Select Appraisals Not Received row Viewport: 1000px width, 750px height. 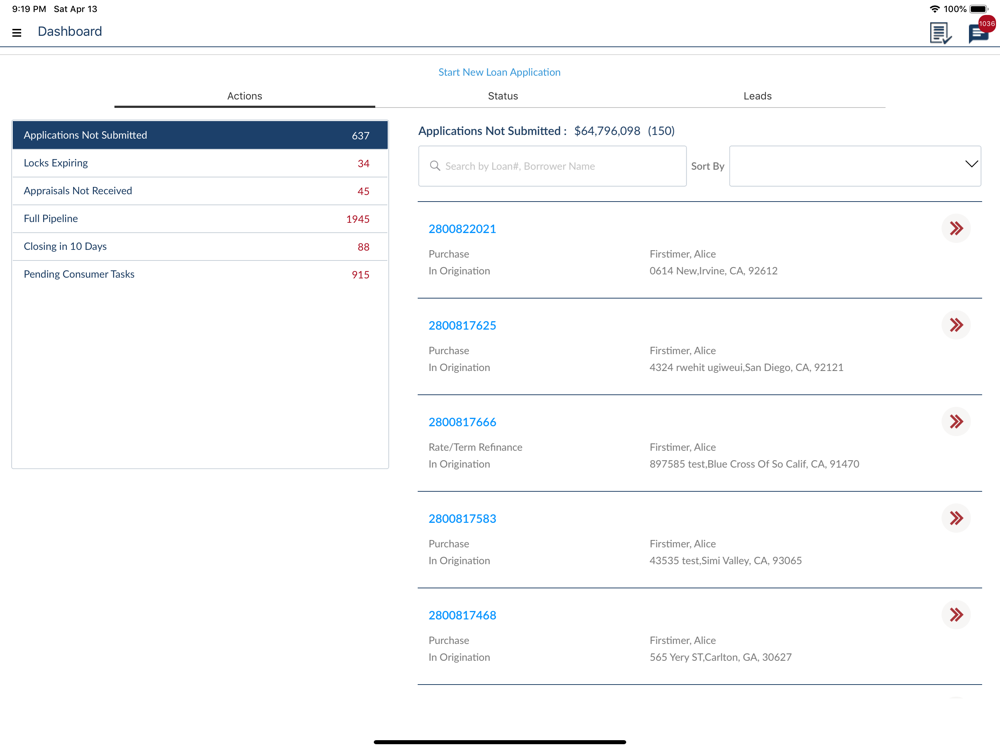199,191
